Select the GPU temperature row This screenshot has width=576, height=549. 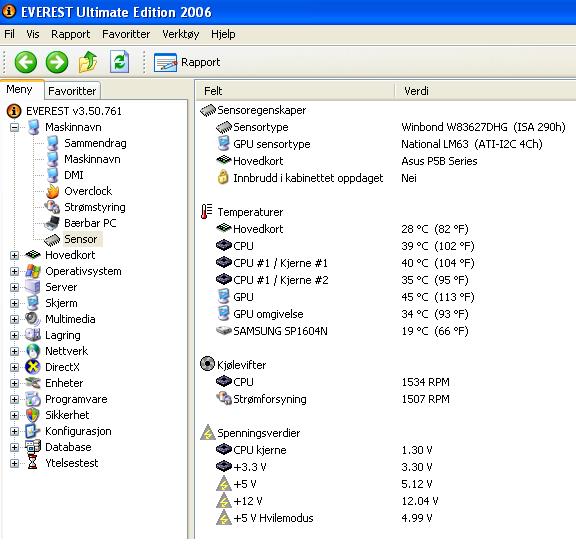pyautogui.click(x=386, y=297)
